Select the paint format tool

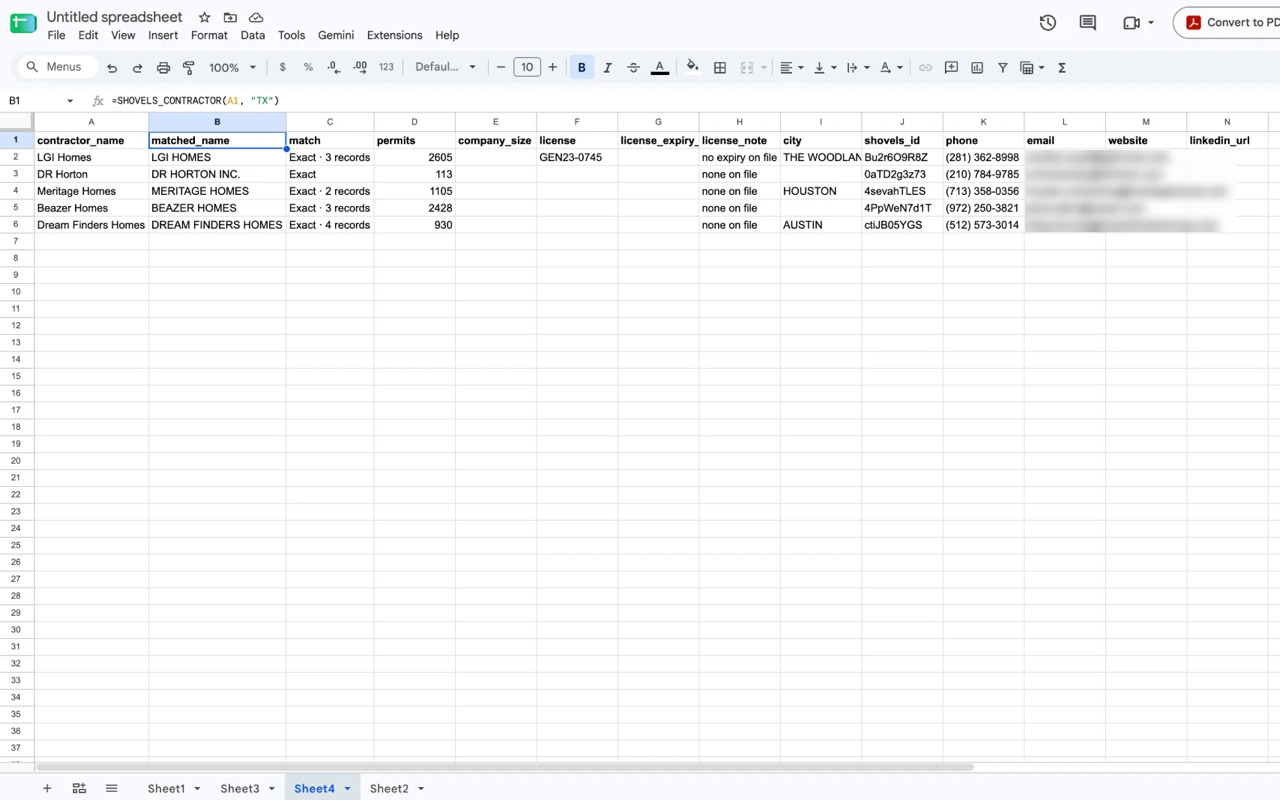(x=189, y=68)
